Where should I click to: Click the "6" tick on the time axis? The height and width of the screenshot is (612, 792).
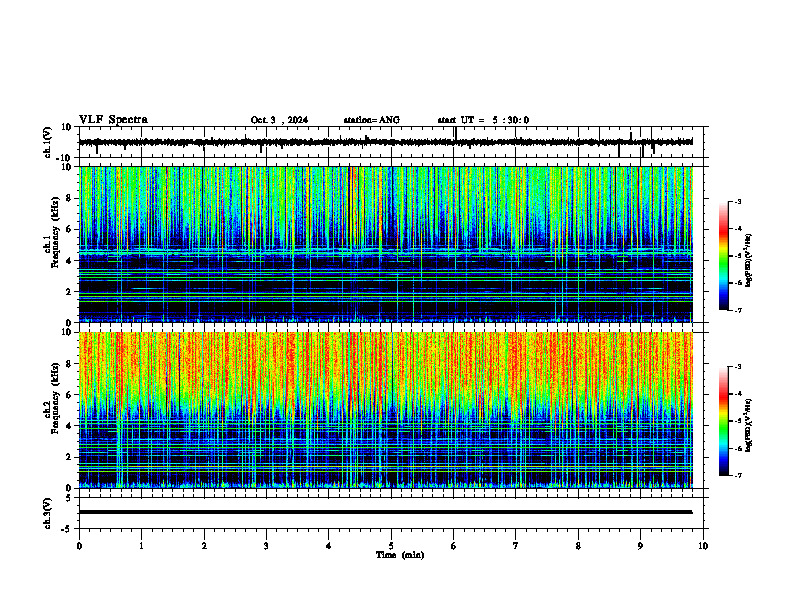(454, 546)
